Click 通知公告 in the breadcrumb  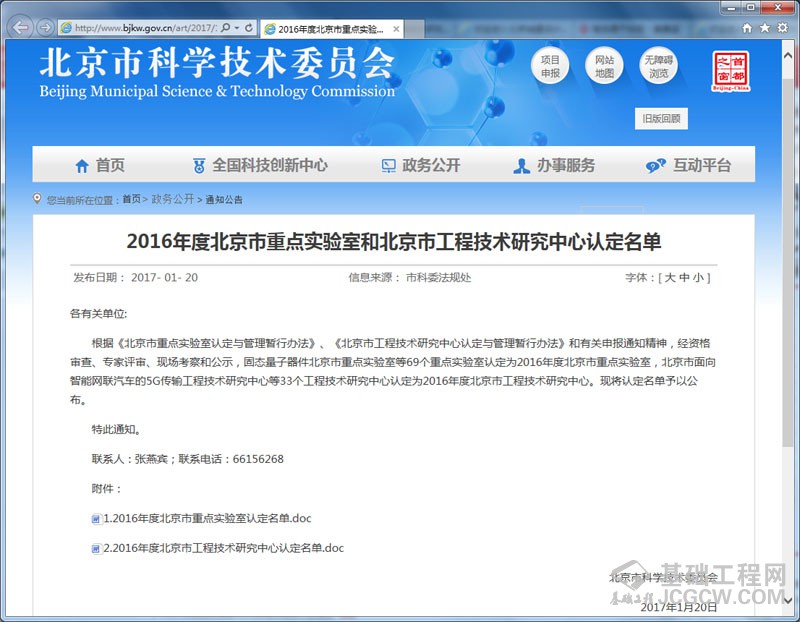[224, 200]
